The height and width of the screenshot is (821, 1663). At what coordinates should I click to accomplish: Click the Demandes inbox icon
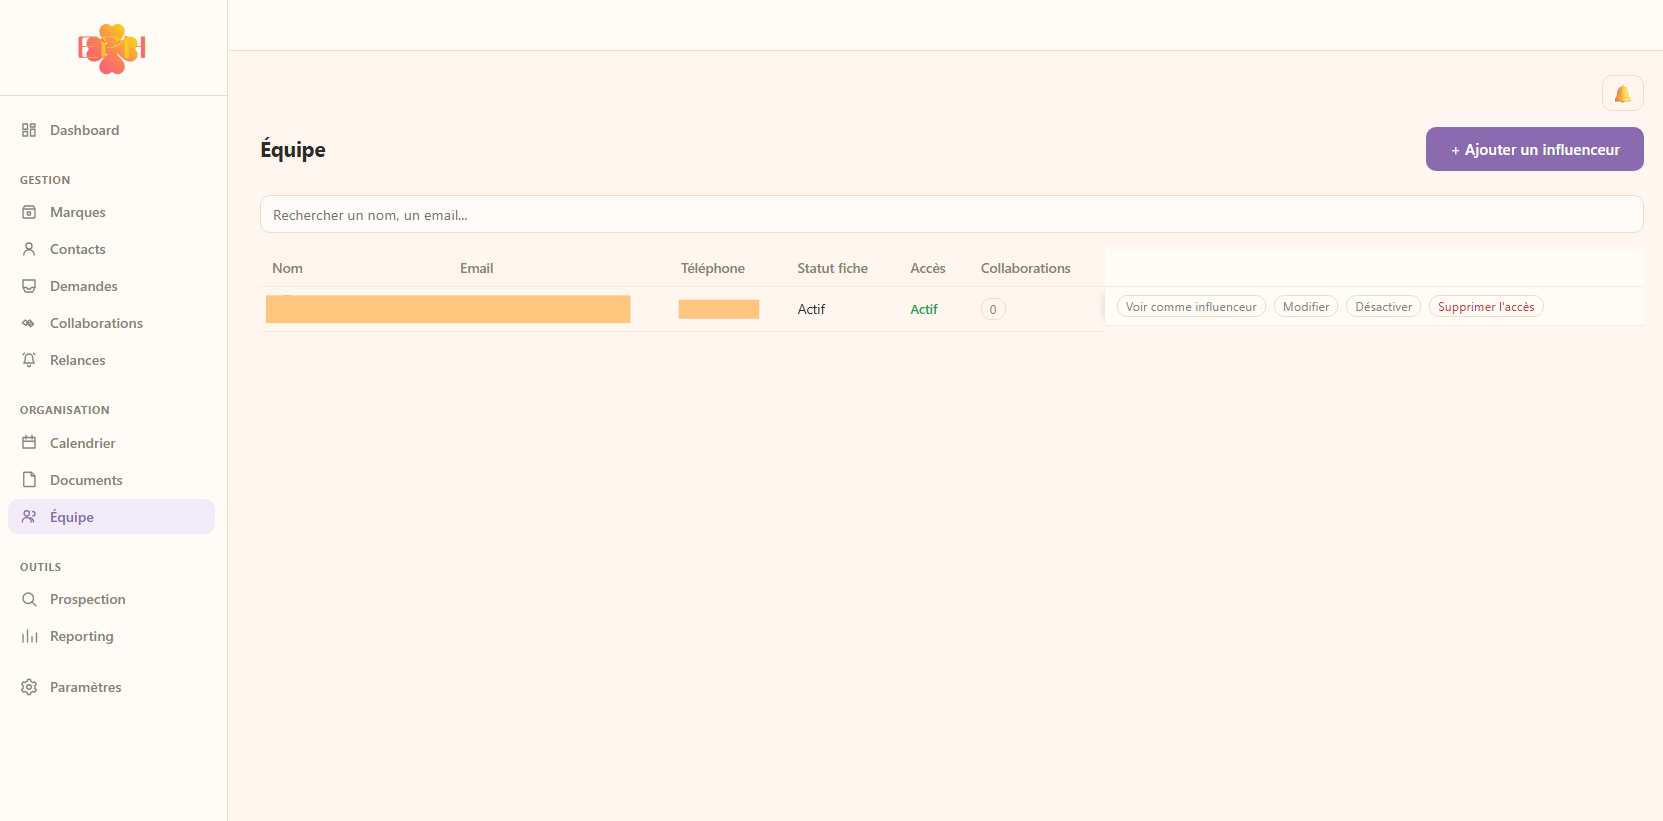pos(29,286)
